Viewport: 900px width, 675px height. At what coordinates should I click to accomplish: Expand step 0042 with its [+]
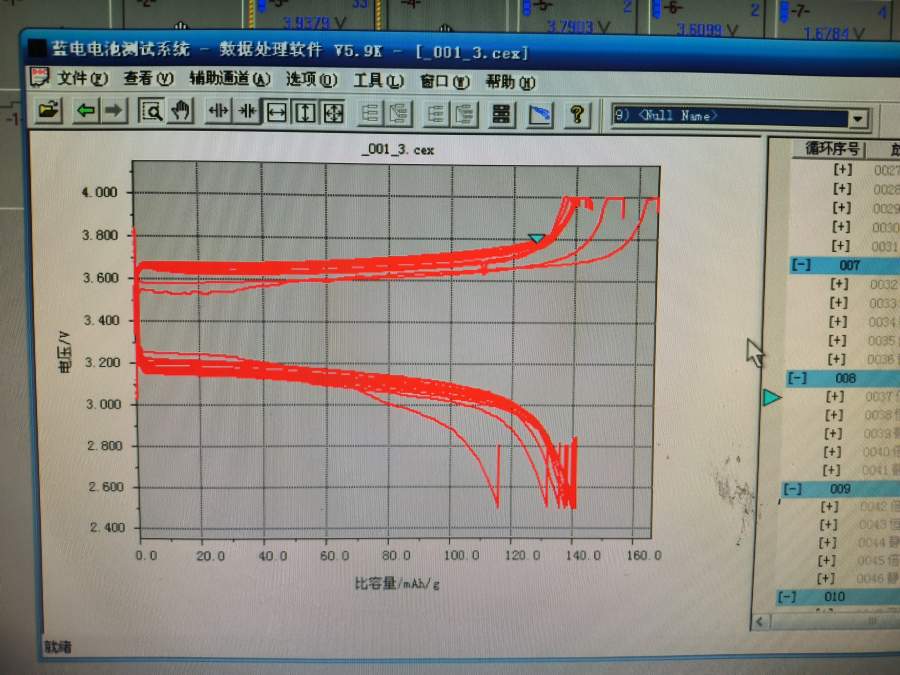point(829,507)
